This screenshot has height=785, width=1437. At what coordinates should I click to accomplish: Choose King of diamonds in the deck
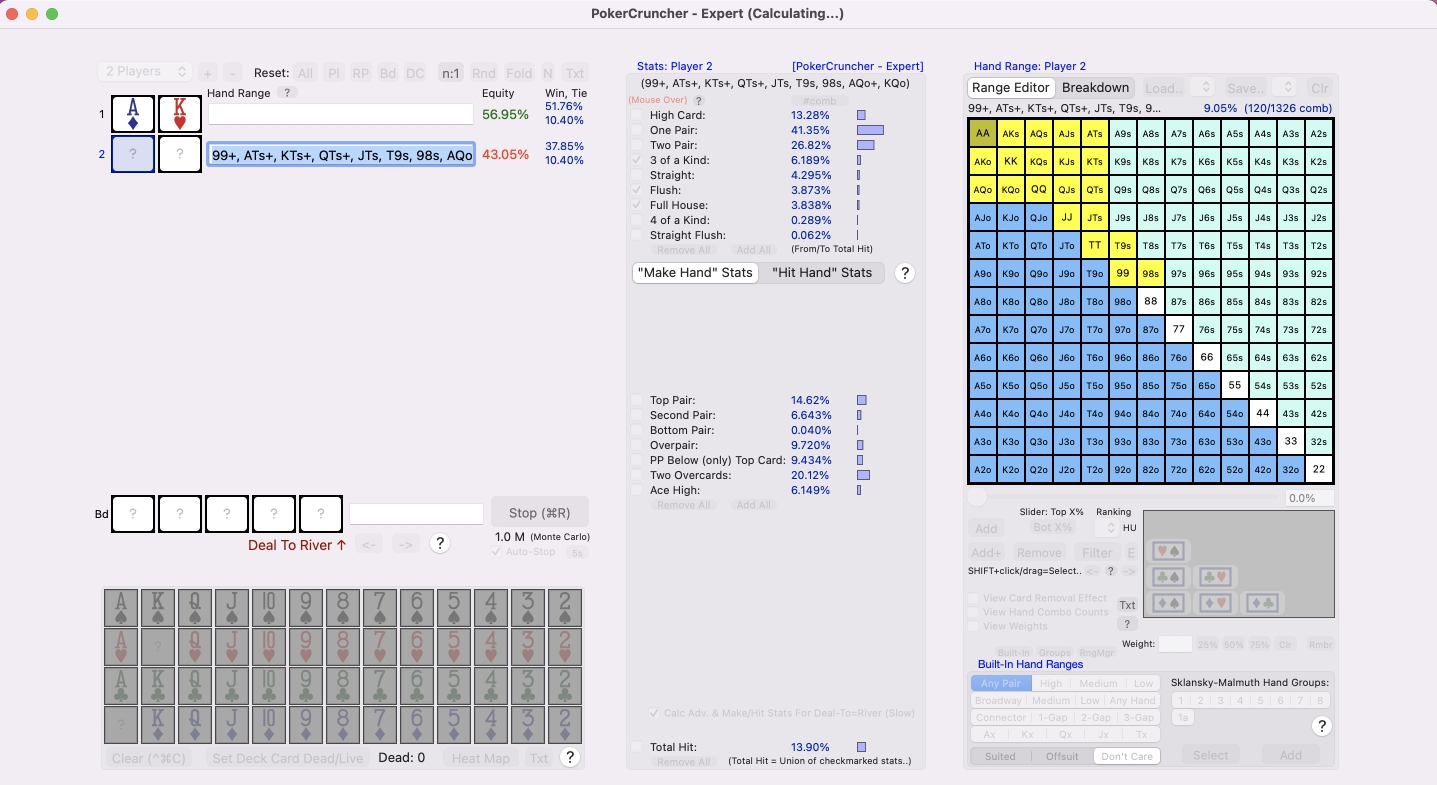click(158, 724)
